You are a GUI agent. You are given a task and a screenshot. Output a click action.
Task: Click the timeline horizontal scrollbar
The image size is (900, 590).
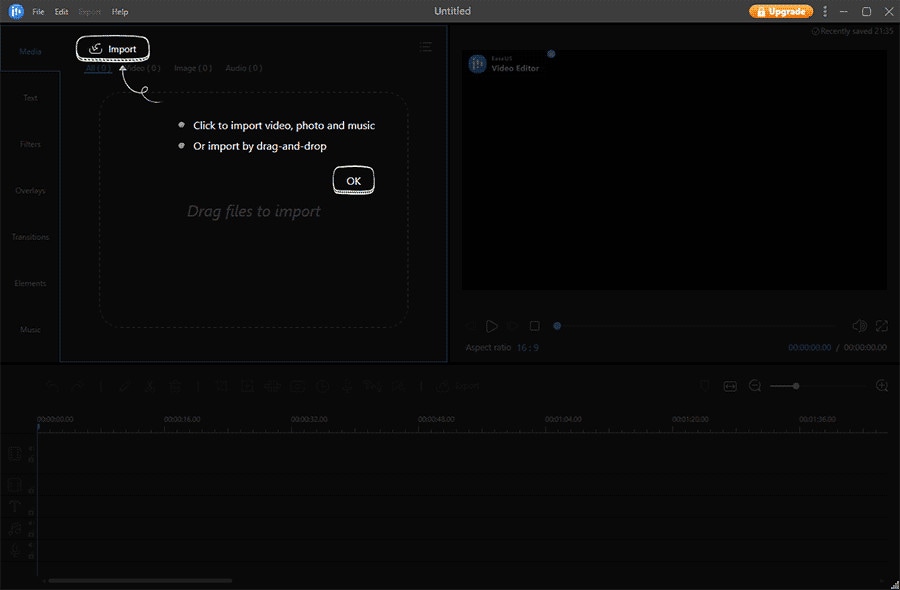(x=140, y=581)
